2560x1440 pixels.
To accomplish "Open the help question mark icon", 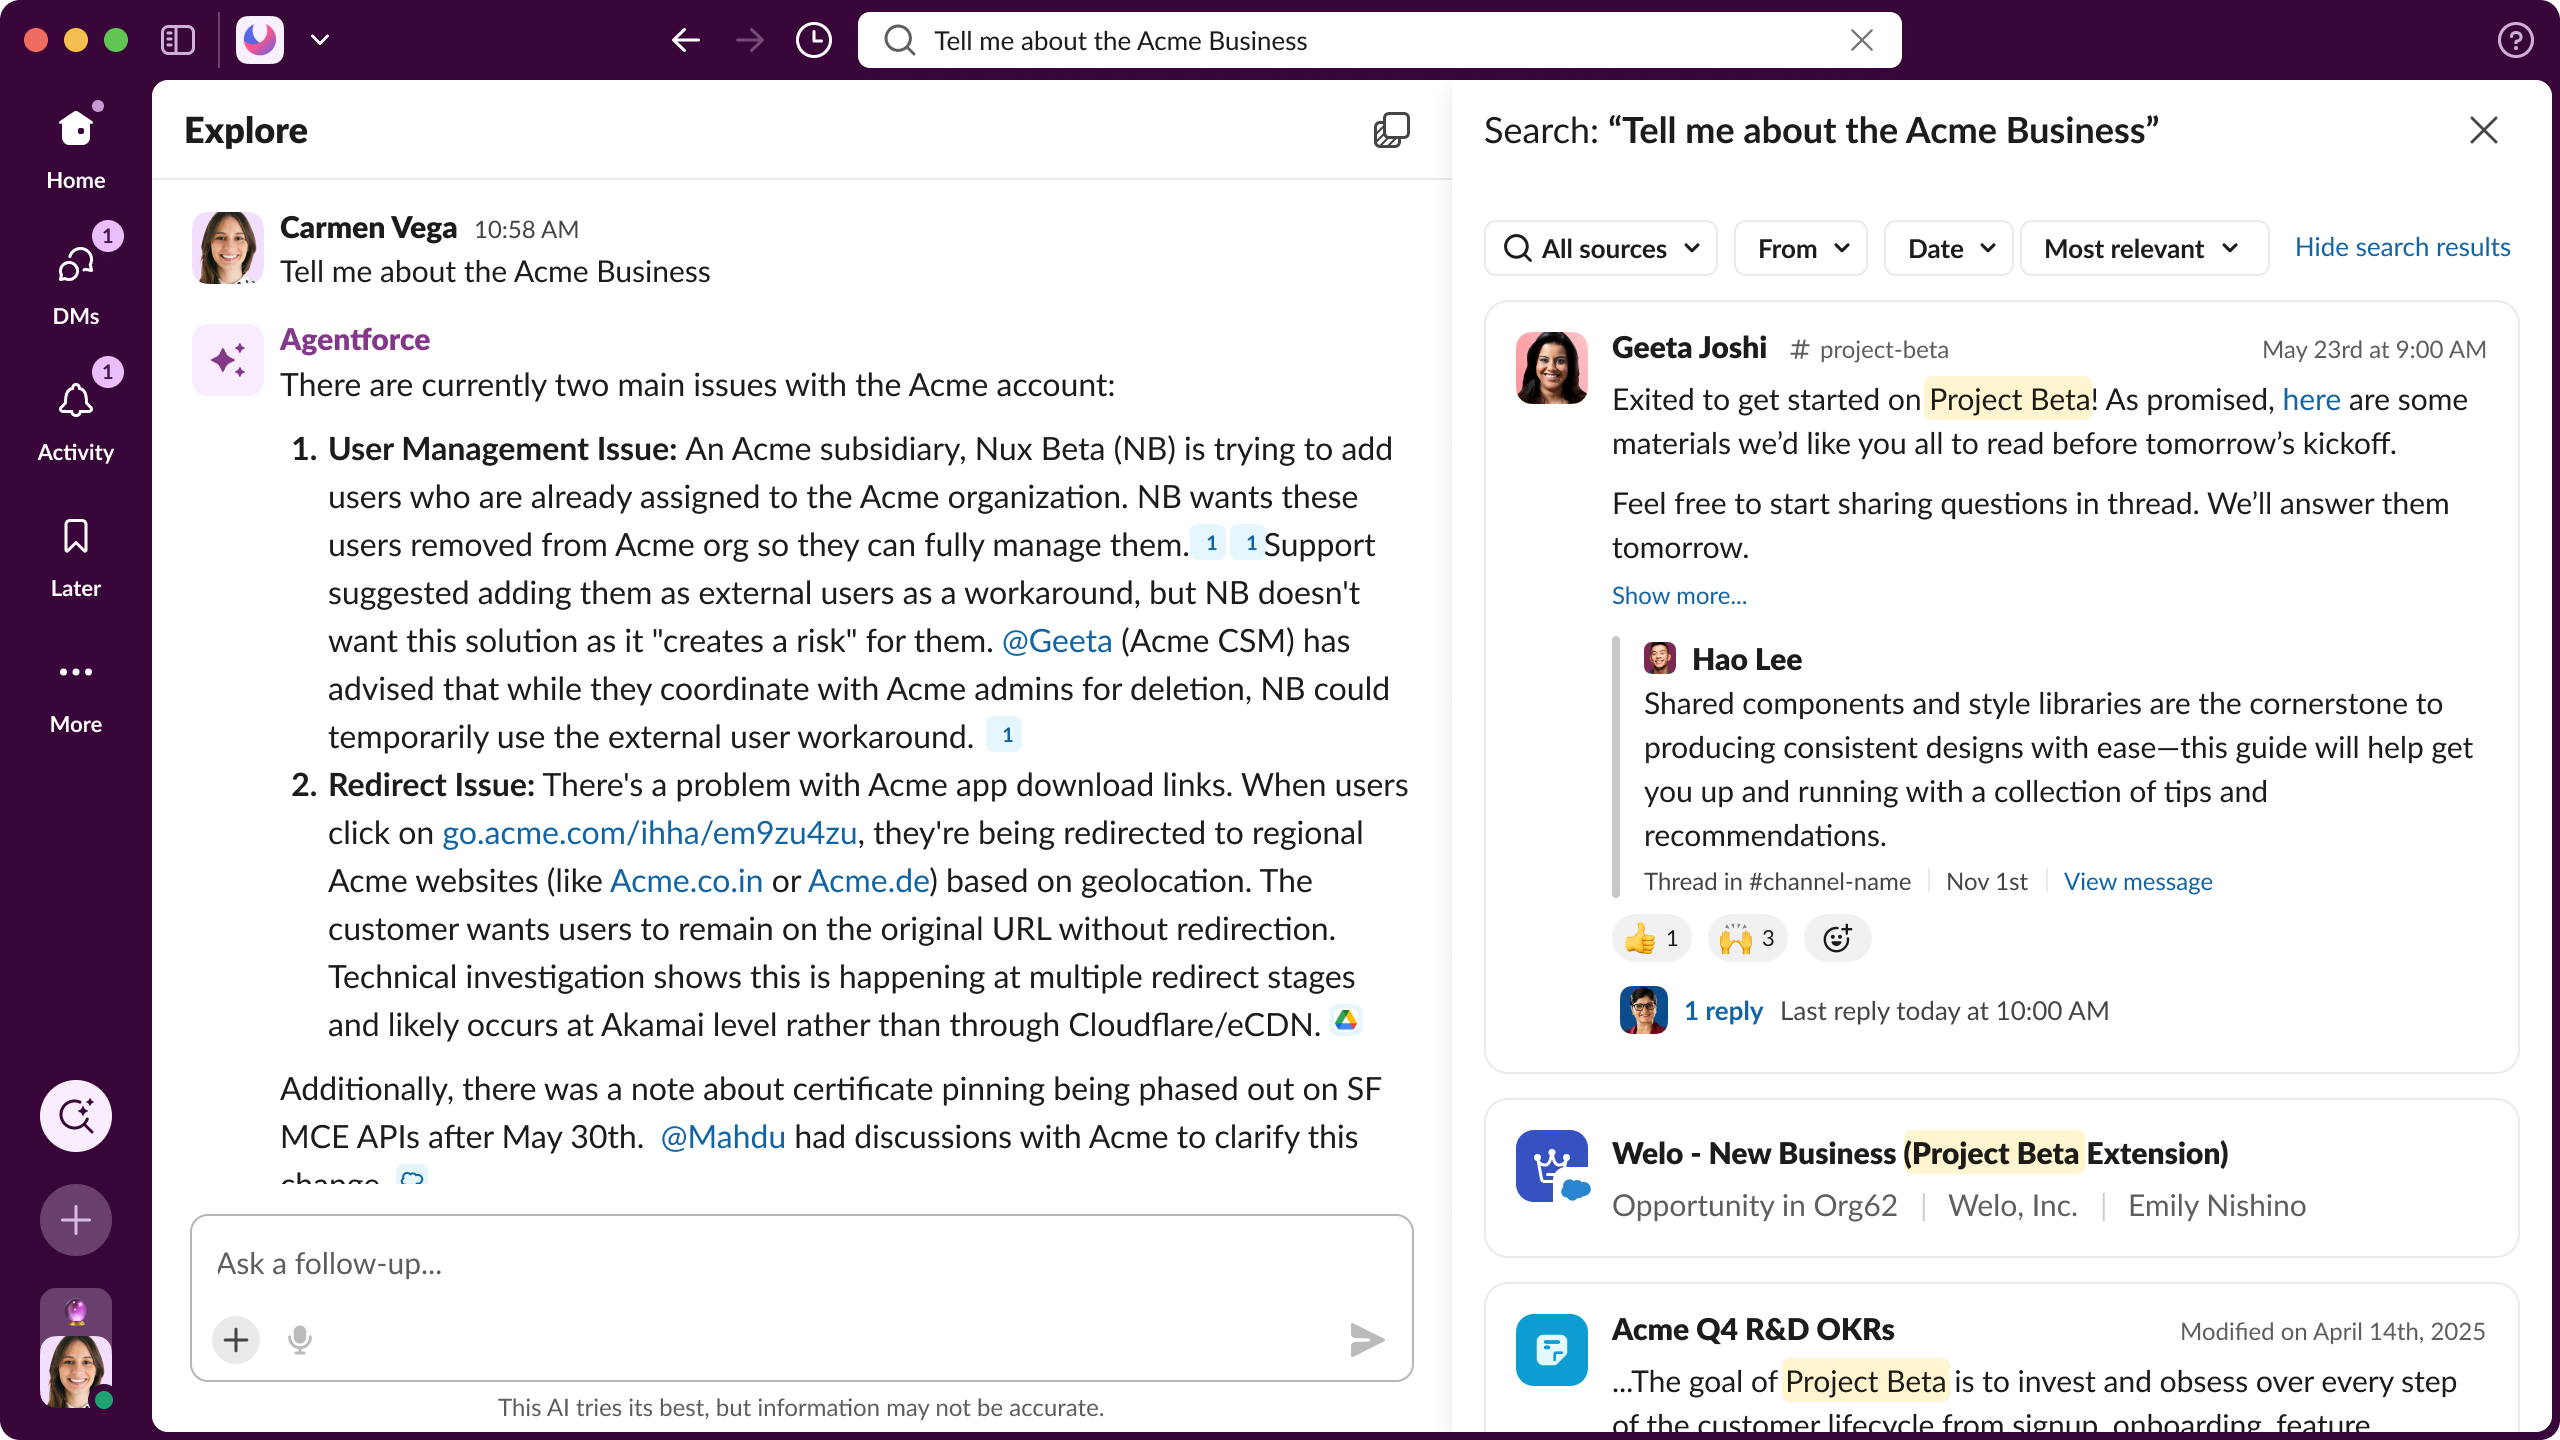I will pyautogui.click(x=2515, y=40).
